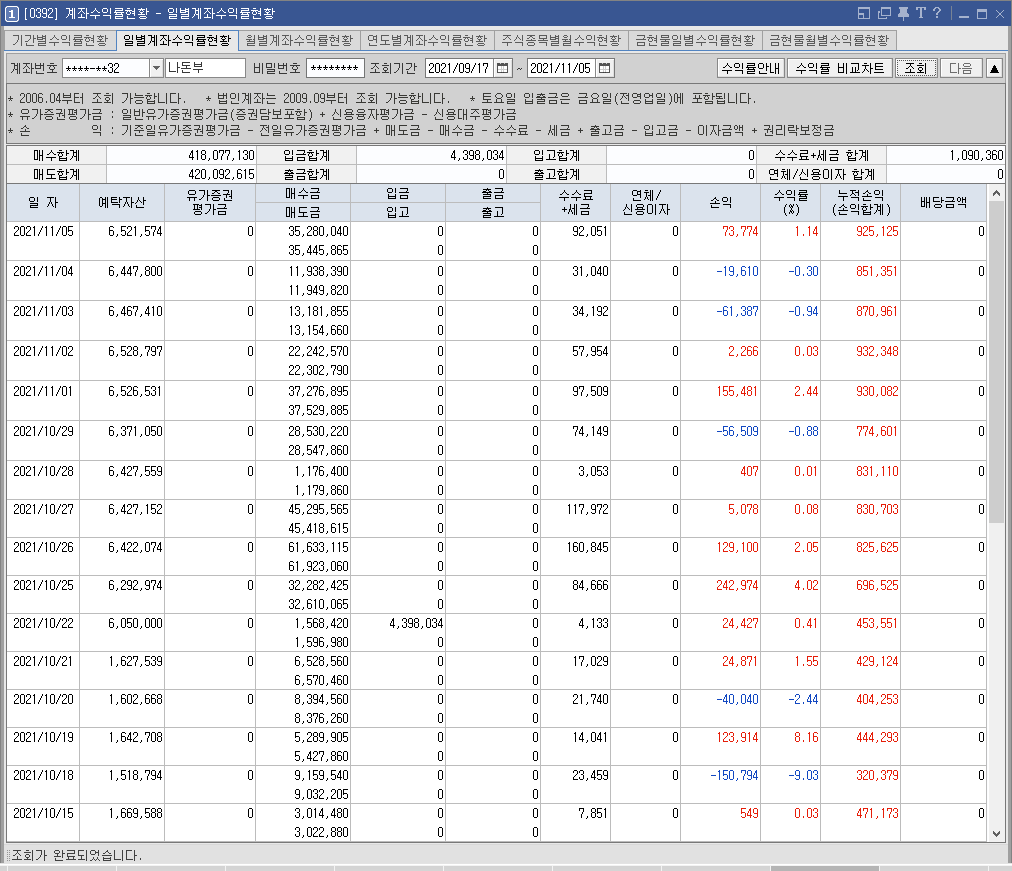Viewport: 1012px width, 871px height.
Task: Click the fee value 160,845
Action: pos(587,547)
